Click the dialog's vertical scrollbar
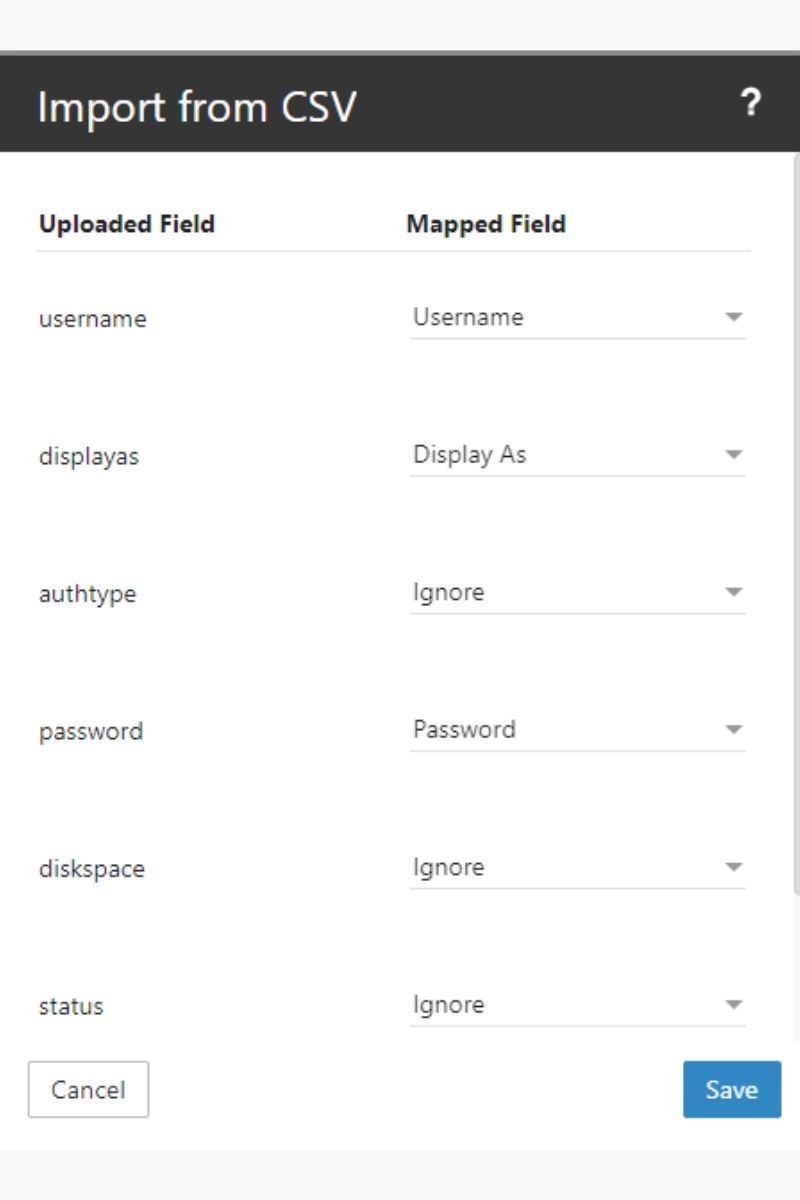The image size is (800, 1200). (x=796, y=520)
